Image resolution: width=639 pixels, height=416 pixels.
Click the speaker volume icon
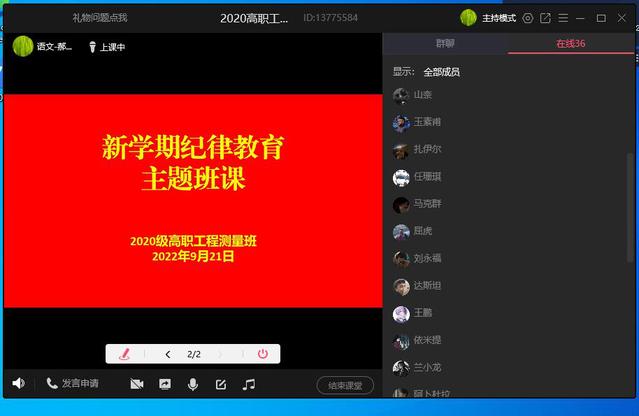point(18,383)
